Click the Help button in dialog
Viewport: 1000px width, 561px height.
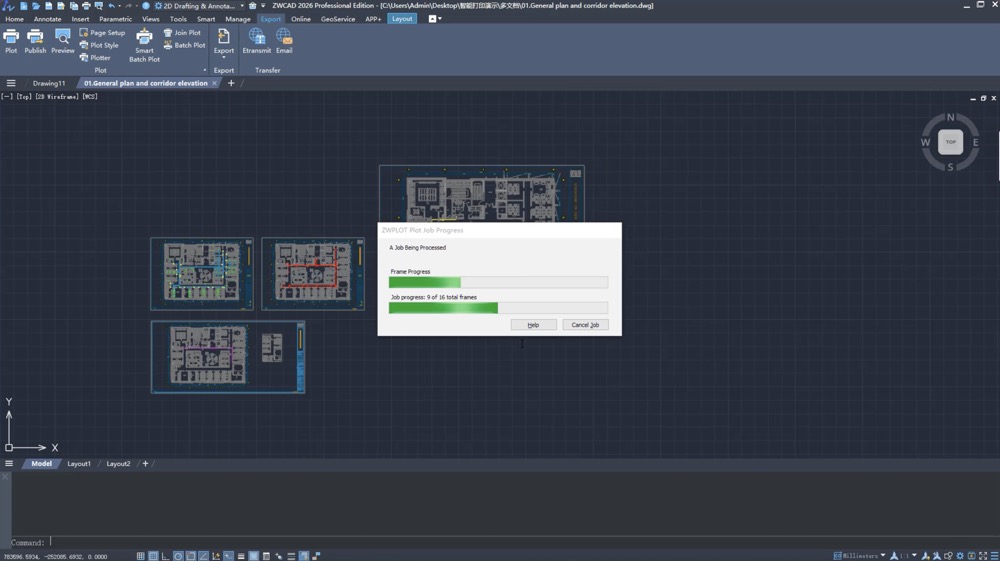533,325
